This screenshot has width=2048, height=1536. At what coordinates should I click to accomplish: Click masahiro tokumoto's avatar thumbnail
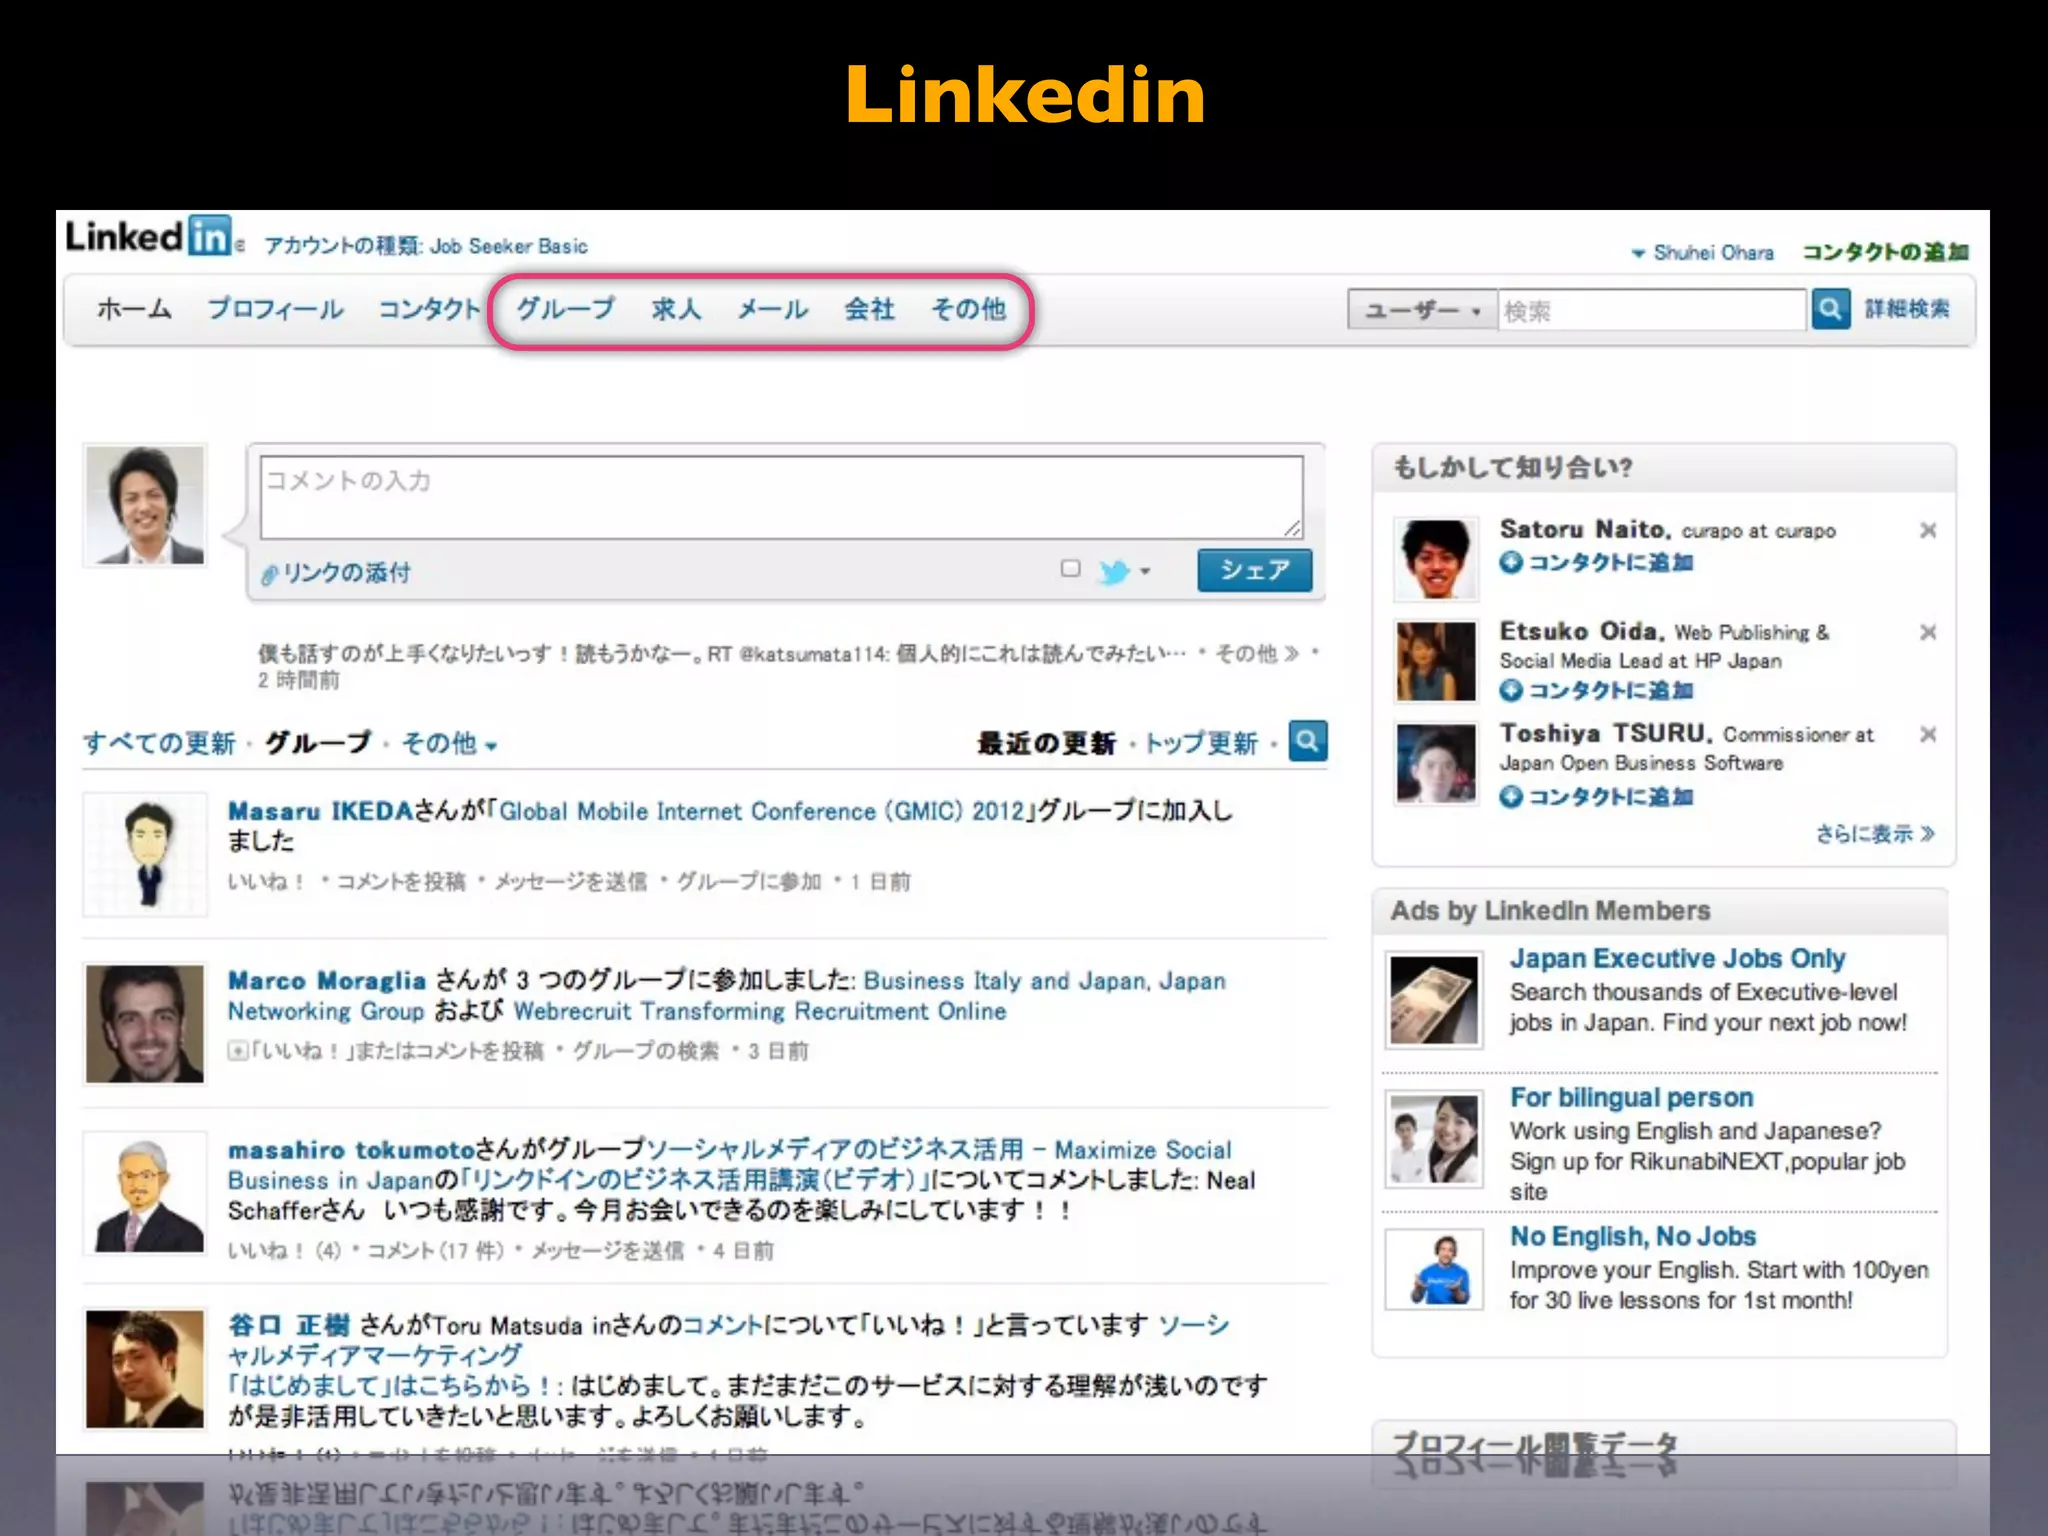(x=145, y=1193)
